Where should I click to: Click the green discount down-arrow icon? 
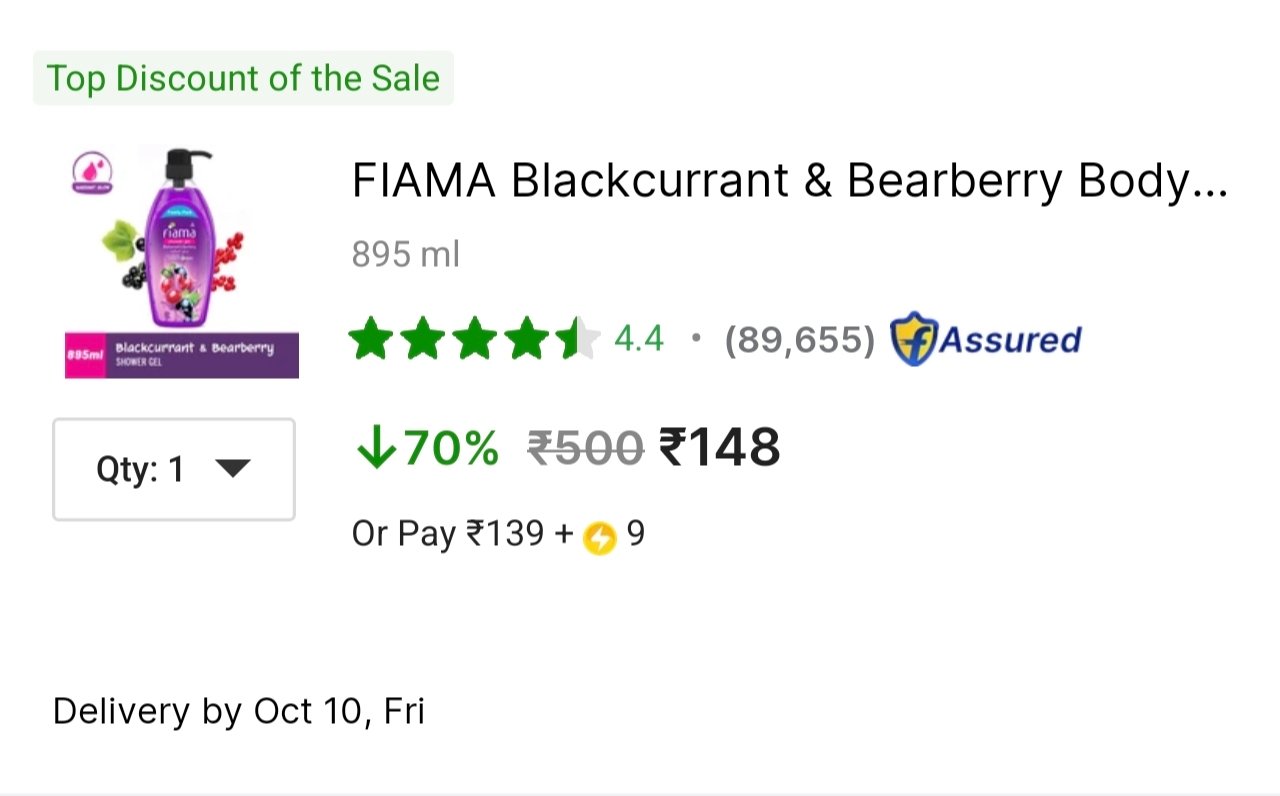click(376, 448)
